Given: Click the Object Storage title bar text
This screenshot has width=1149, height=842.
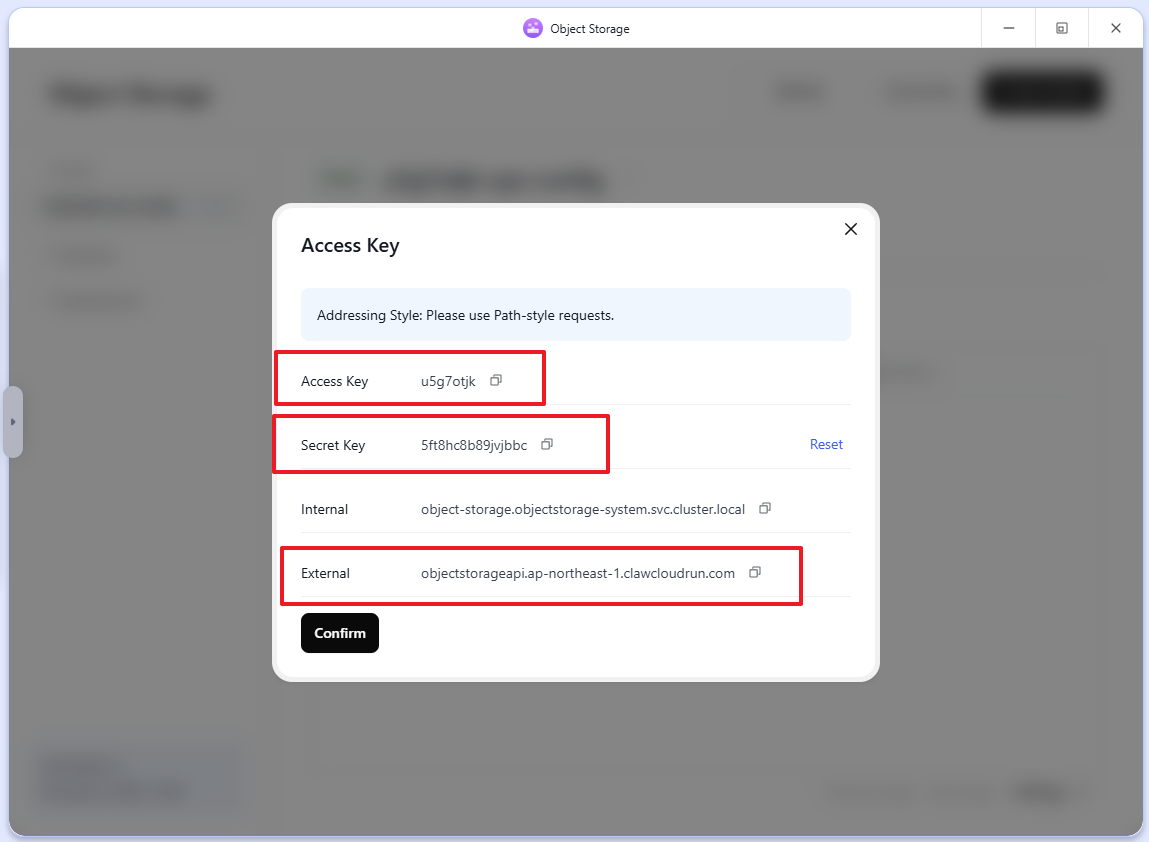Looking at the screenshot, I should click(x=590, y=29).
